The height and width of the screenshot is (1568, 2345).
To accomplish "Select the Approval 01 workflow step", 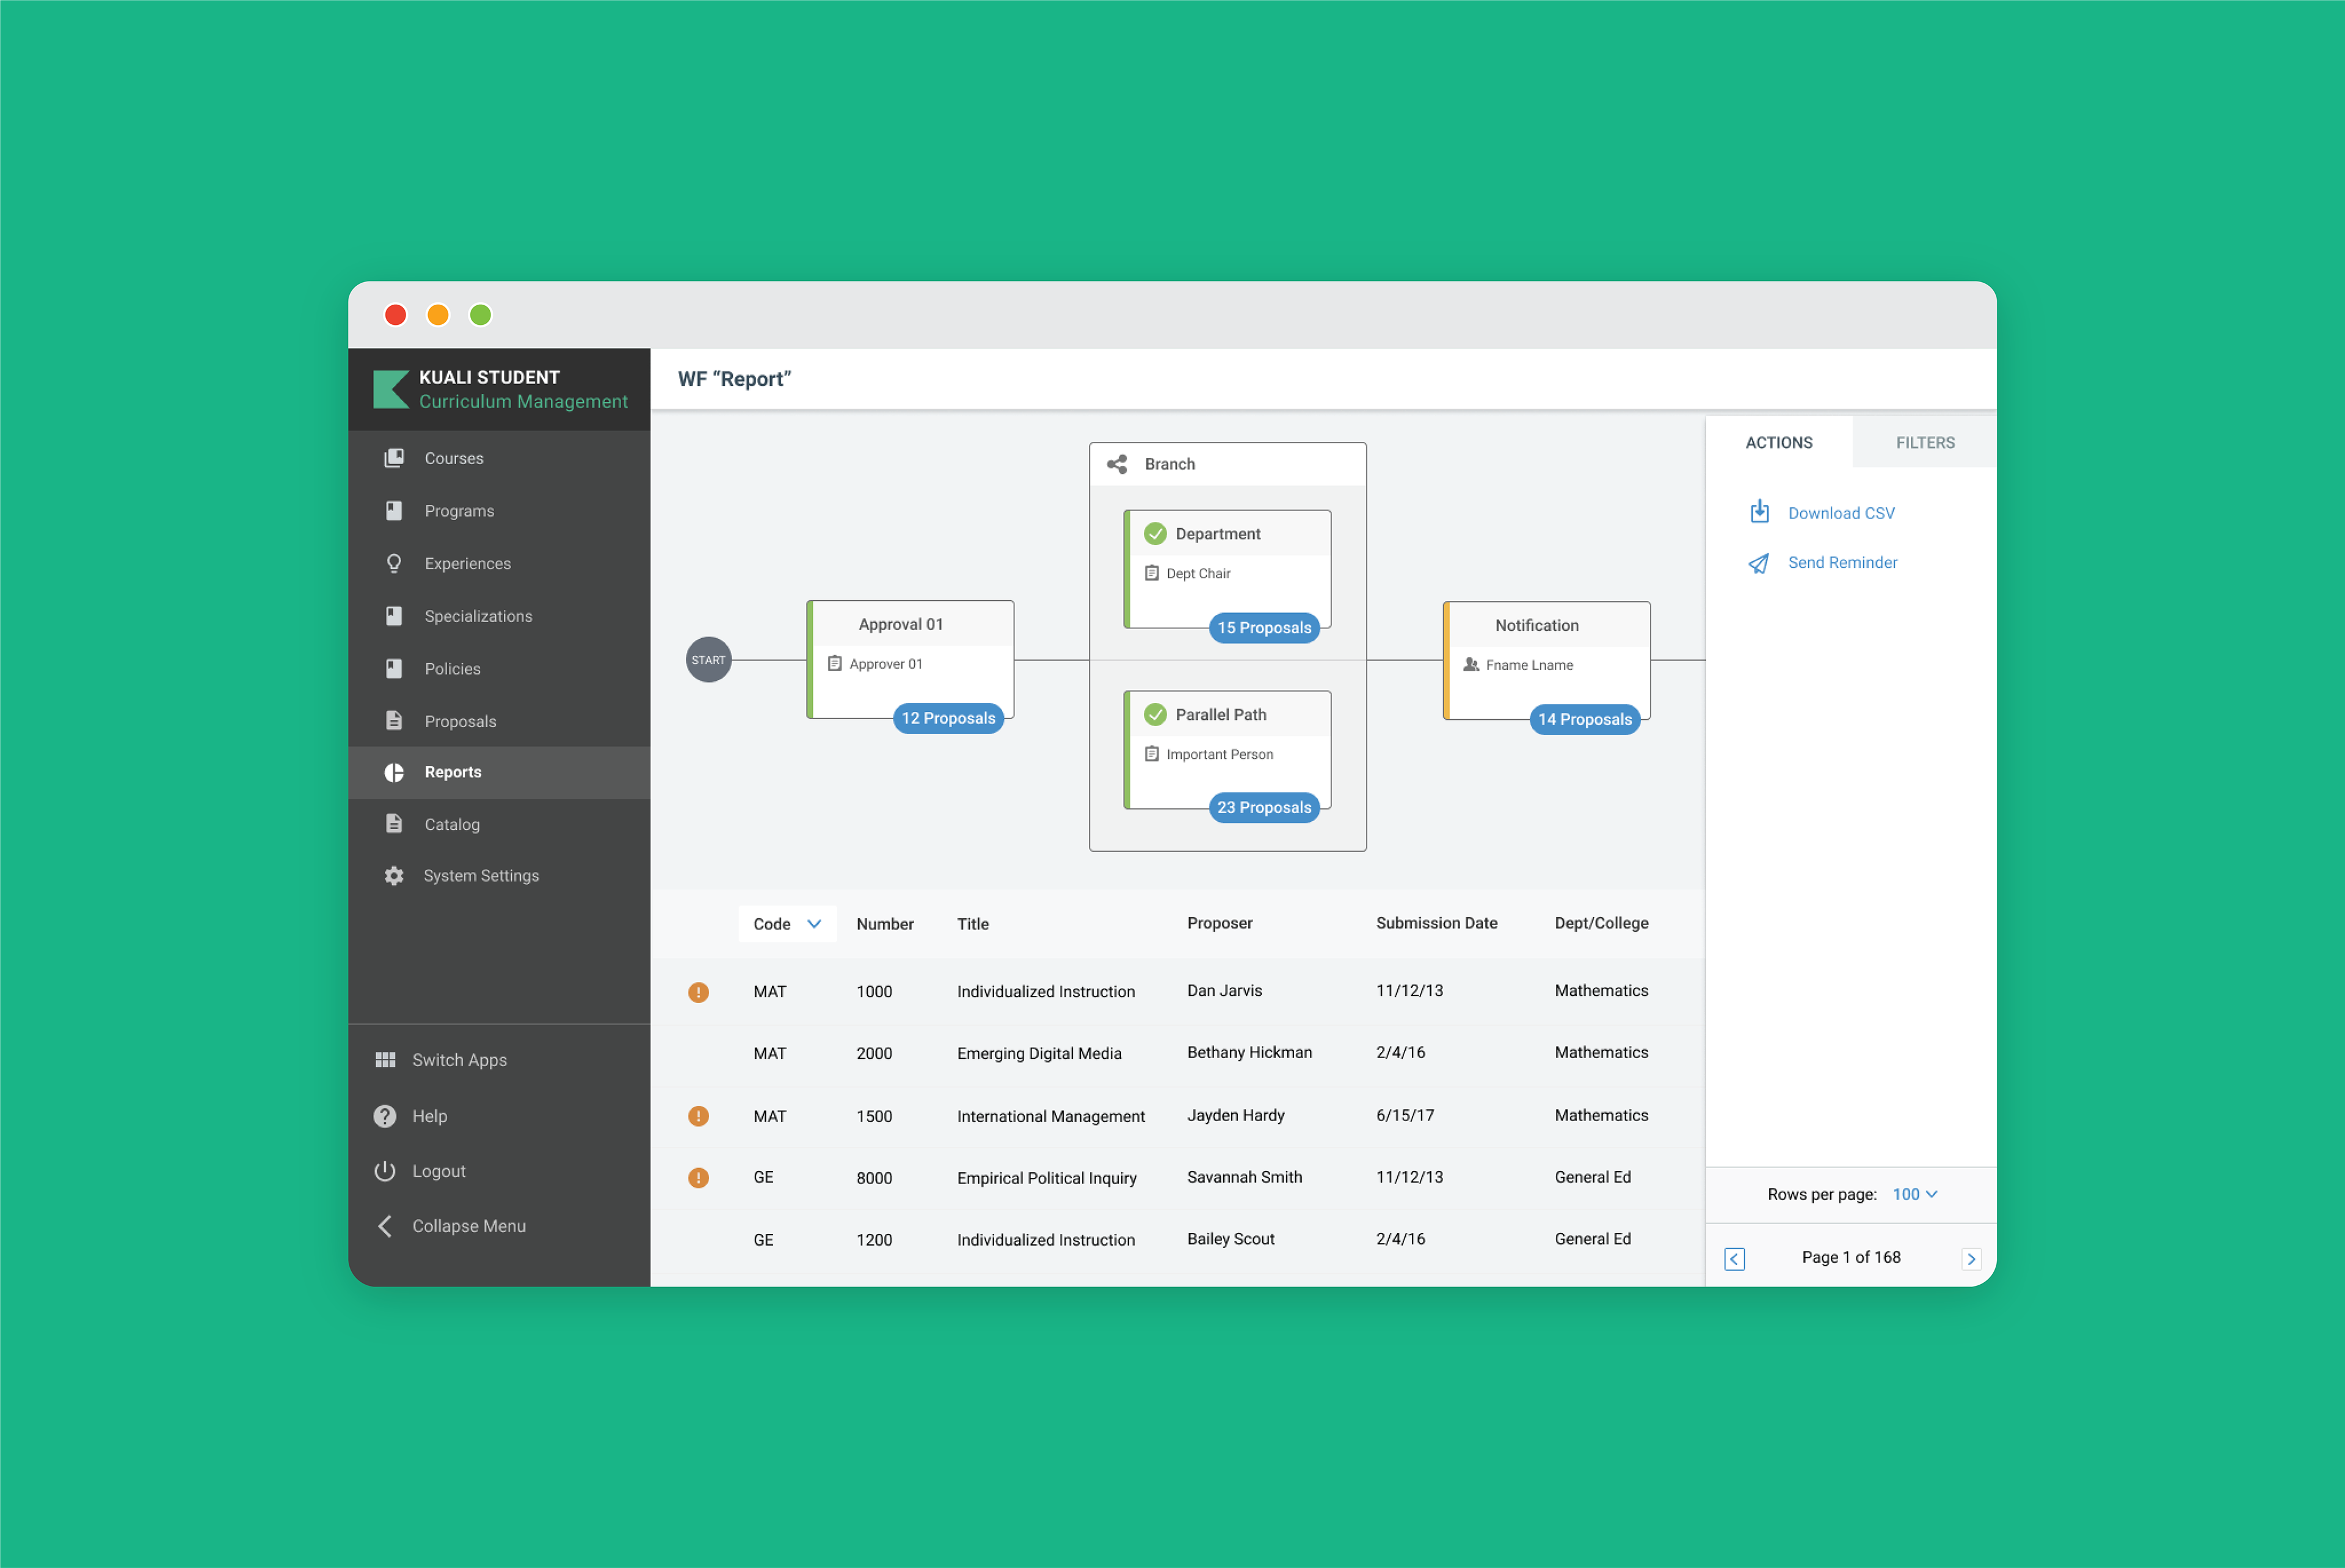I will coord(910,659).
